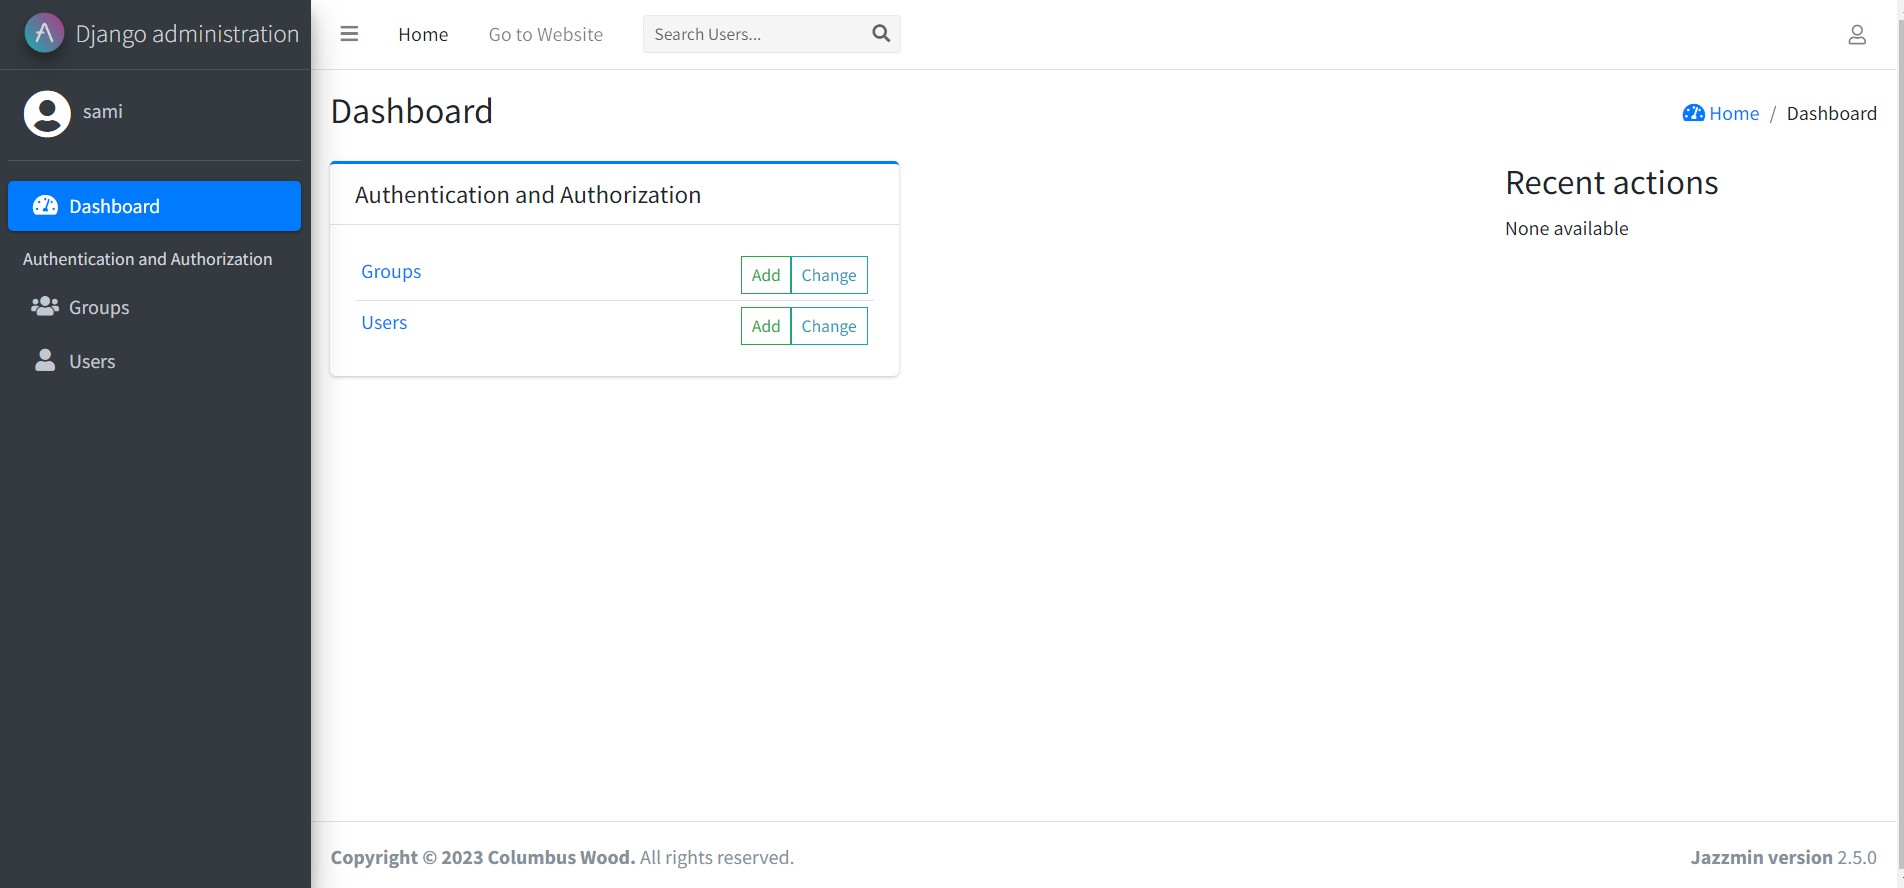Image resolution: width=1904 pixels, height=888 pixels.
Task: Open the Home navbar item
Action: click(x=423, y=34)
